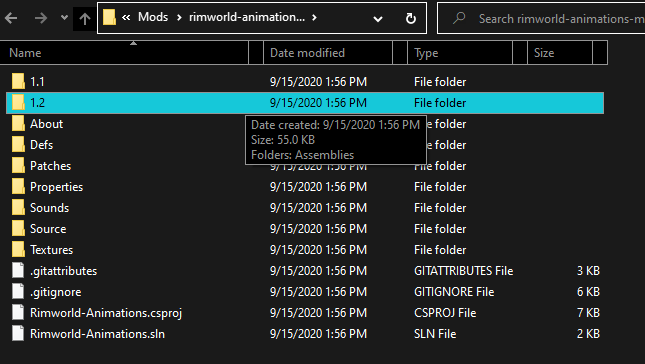This screenshot has width=645, height=364.
Task: Select rimworld-animation breadcrumb segment
Action: point(247,17)
